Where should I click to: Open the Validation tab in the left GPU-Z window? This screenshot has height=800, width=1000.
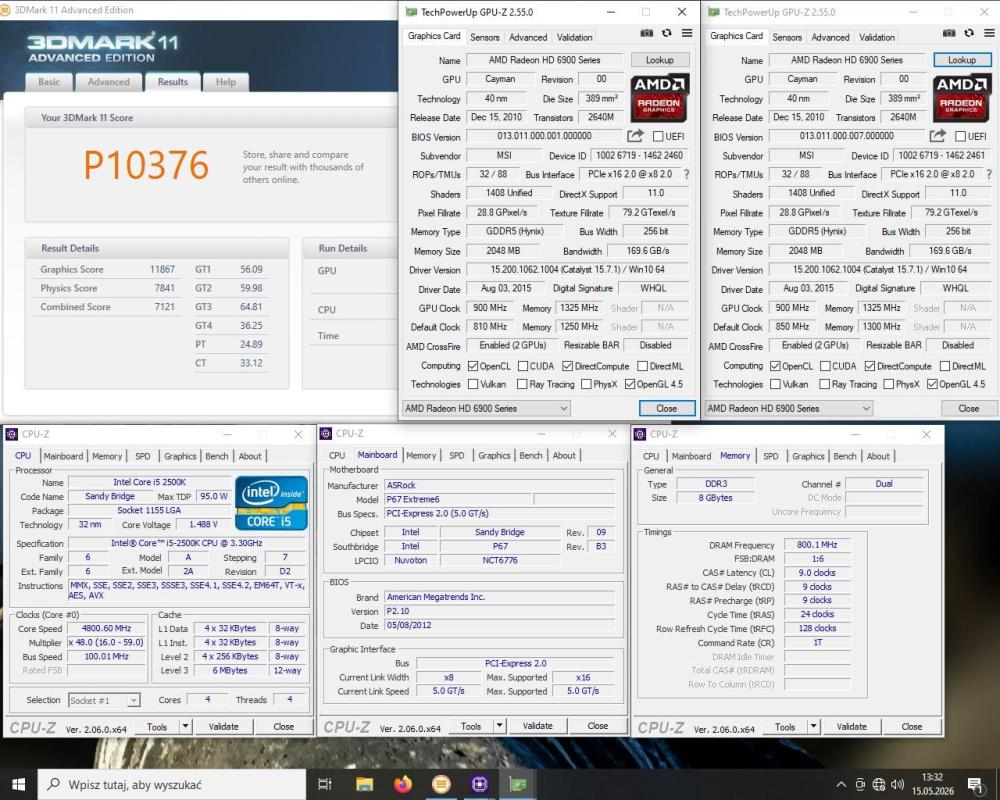click(x=575, y=37)
